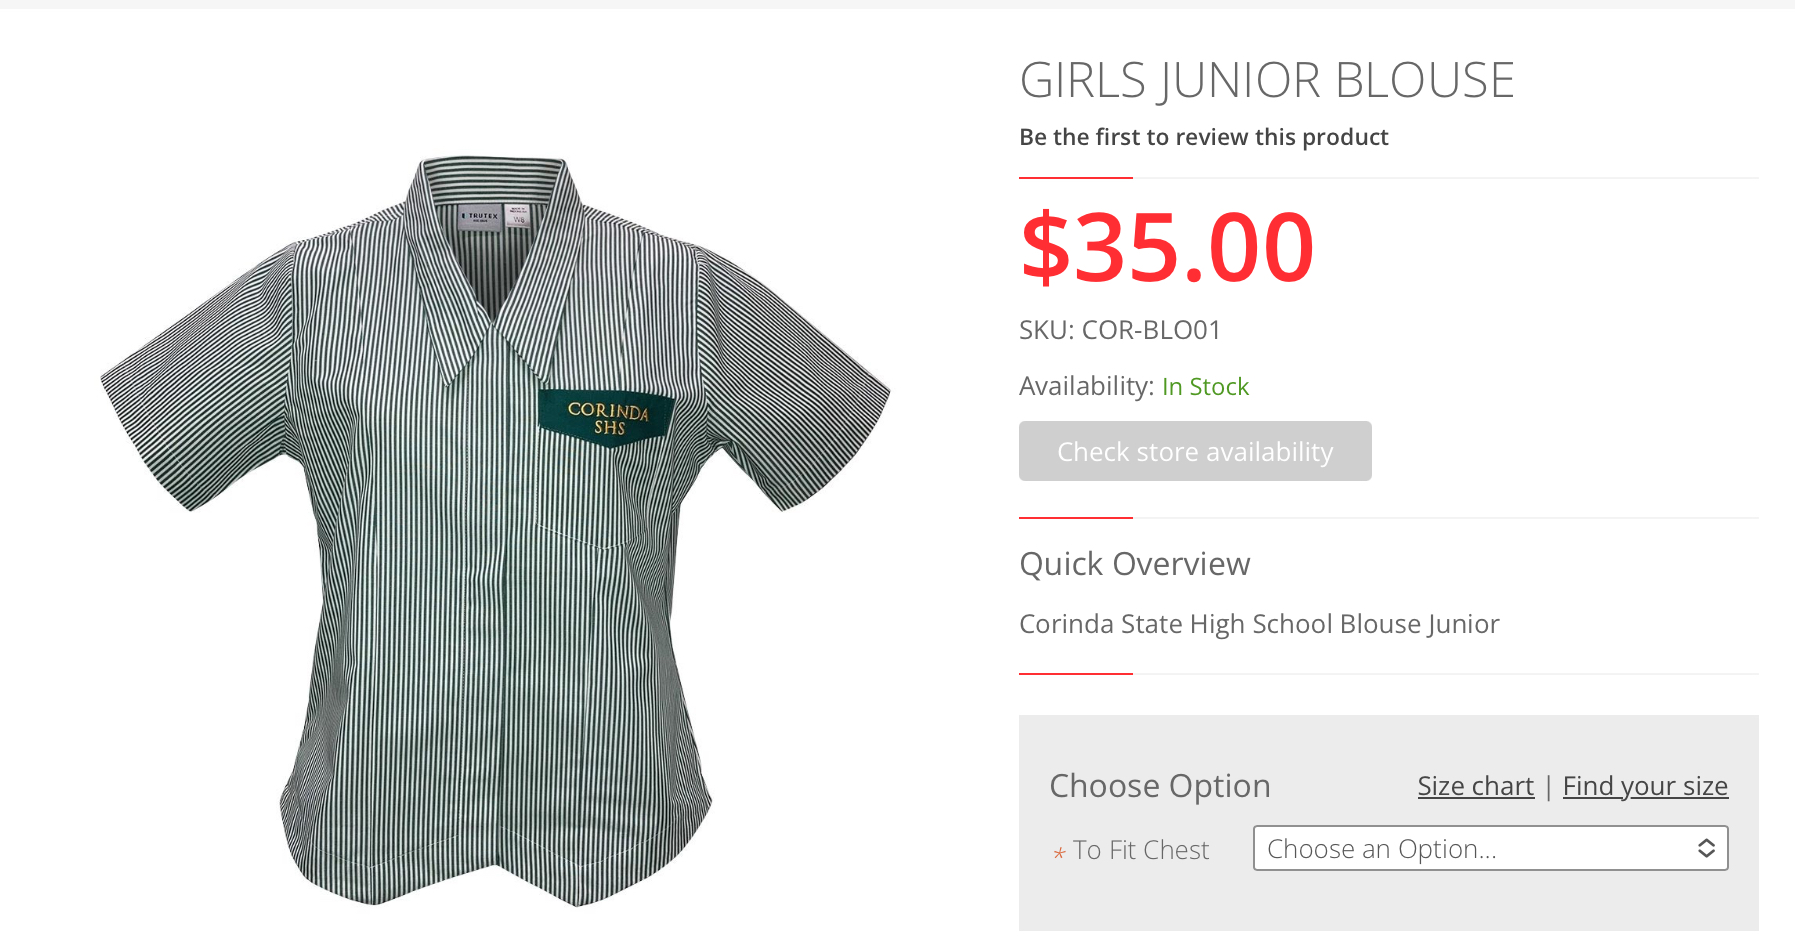The image size is (1795, 947).
Task: Click the Check store availability button
Action: tap(1195, 451)
